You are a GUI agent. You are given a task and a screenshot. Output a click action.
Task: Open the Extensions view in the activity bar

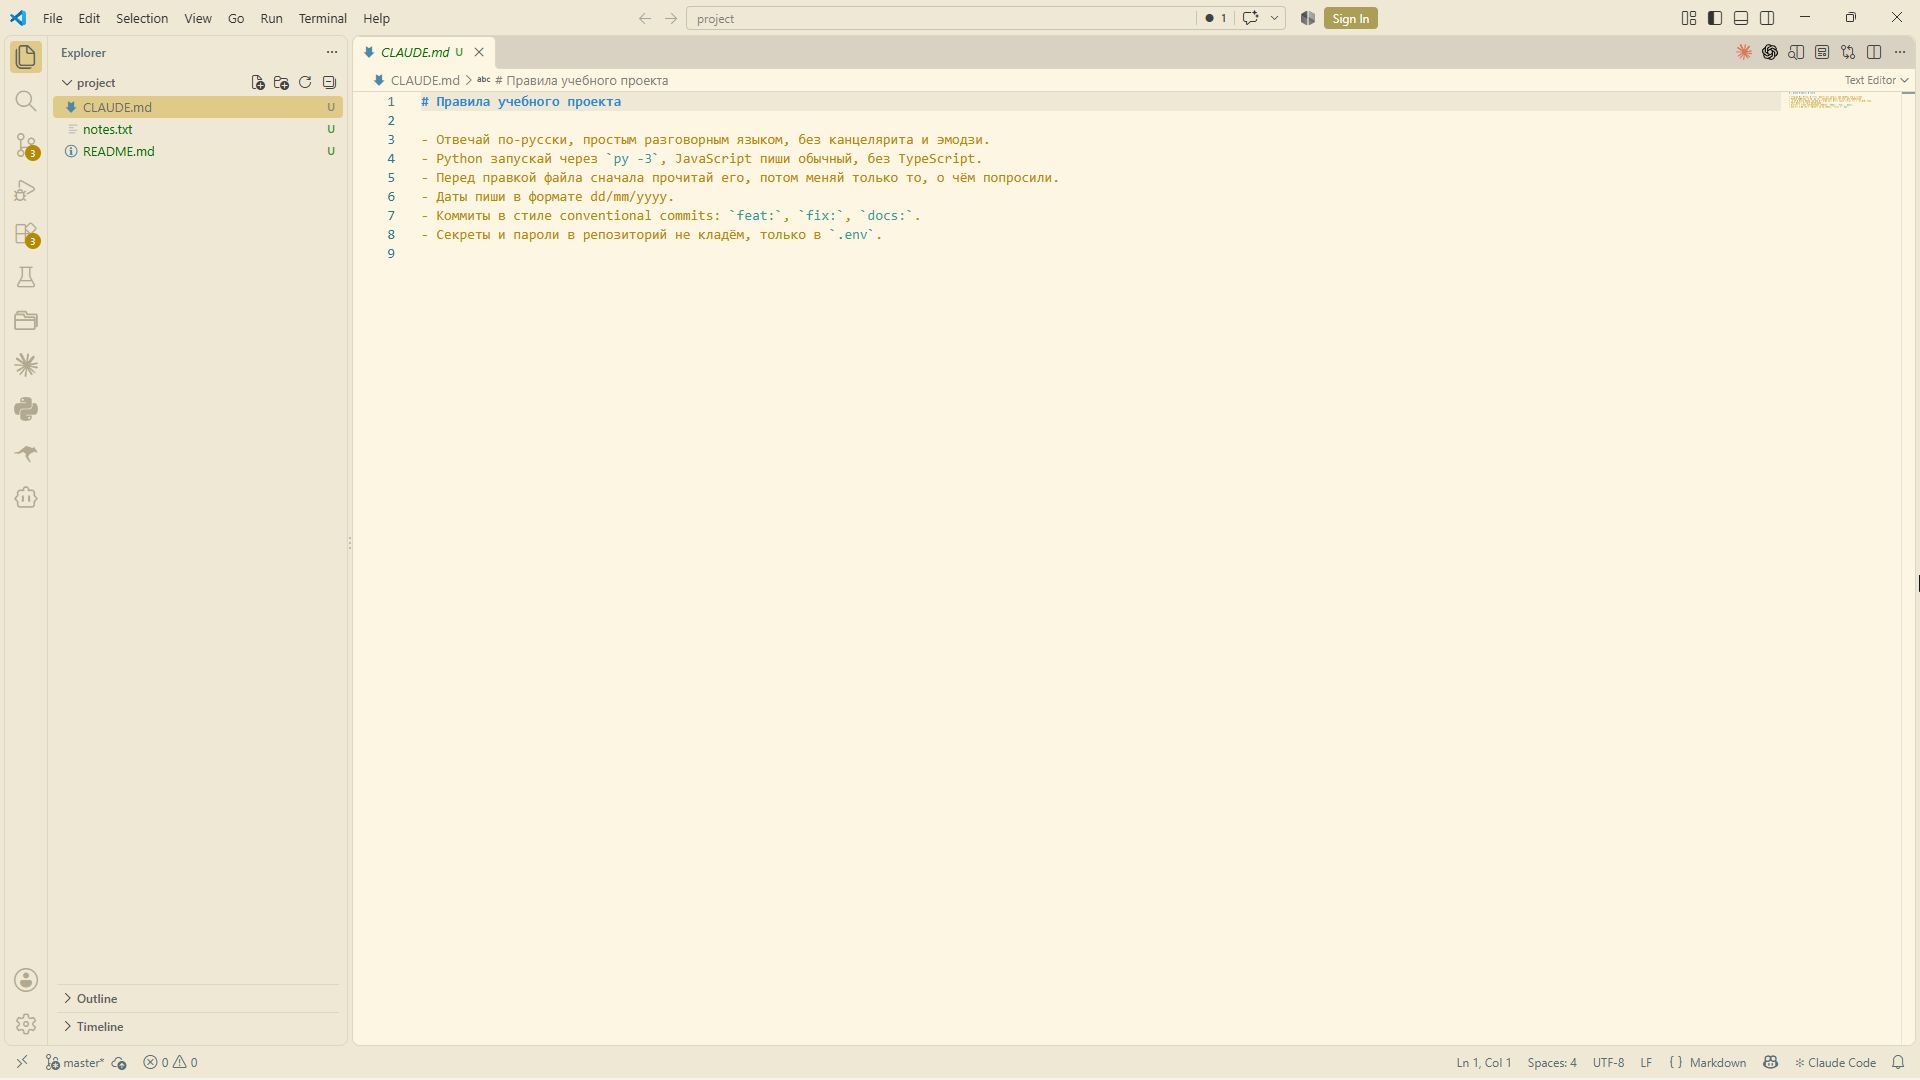tap(26, 233)
